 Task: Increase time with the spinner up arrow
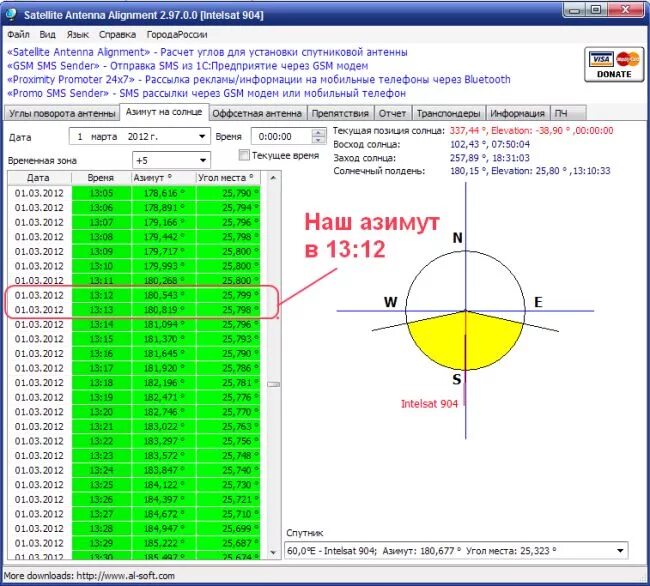318,133
